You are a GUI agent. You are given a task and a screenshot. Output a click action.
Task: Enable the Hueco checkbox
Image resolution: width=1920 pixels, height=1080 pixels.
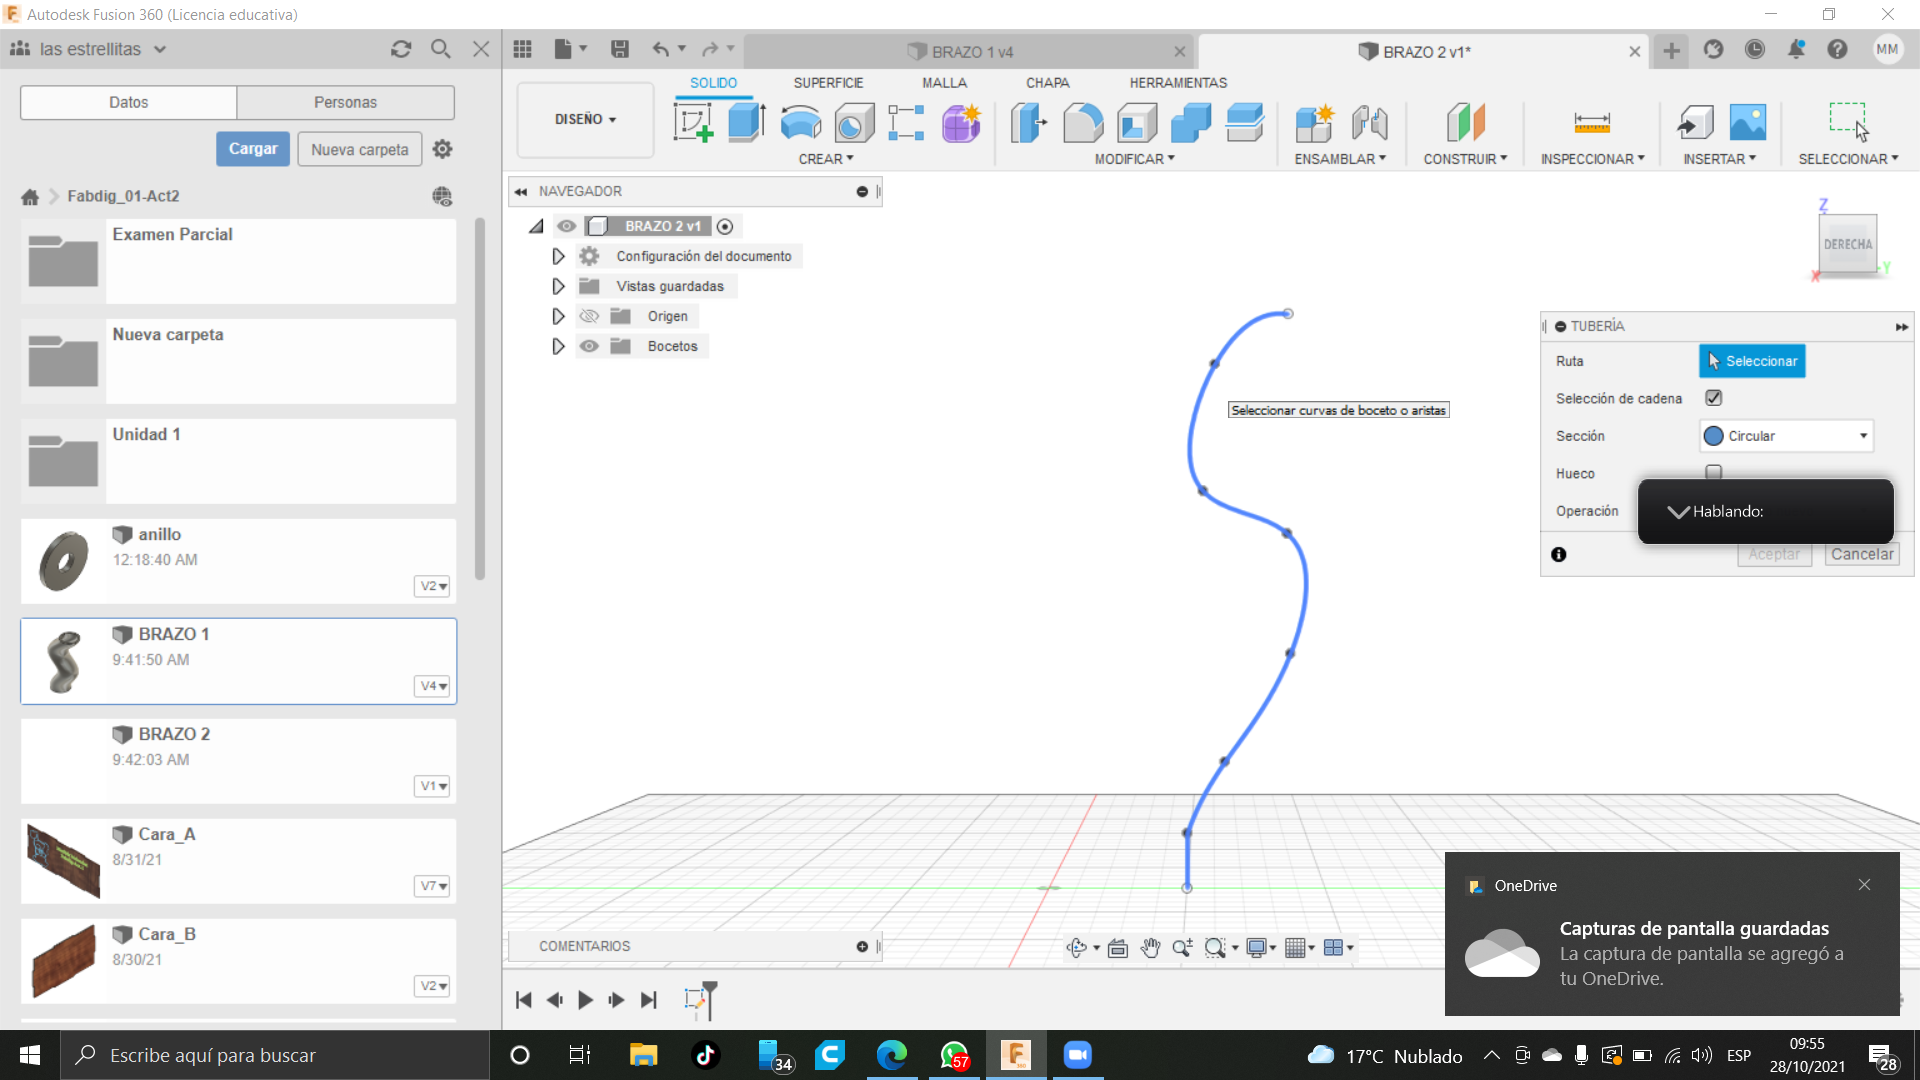click(x=1714, y=472)
